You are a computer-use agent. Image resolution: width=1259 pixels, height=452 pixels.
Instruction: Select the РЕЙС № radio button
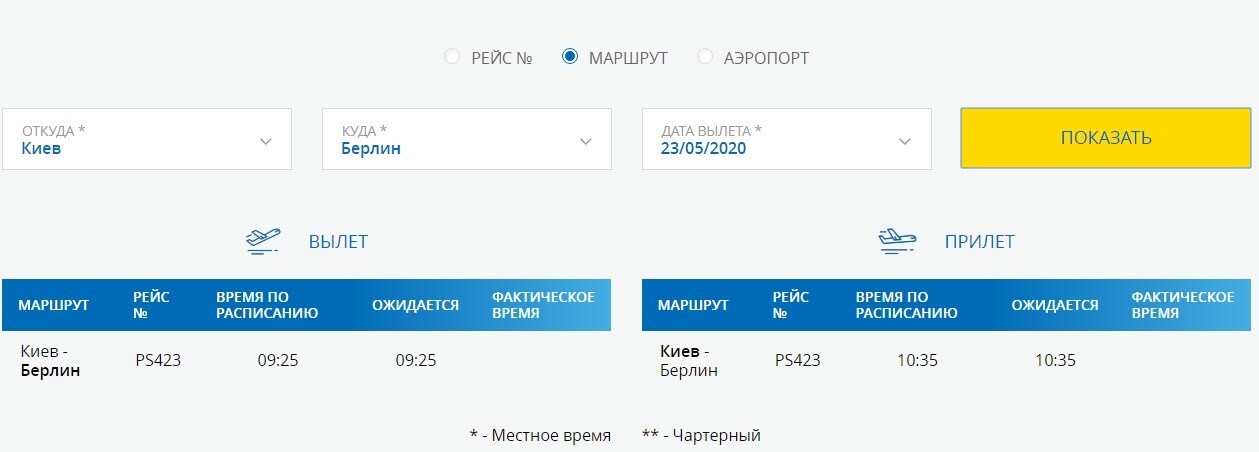coord(452,57)
